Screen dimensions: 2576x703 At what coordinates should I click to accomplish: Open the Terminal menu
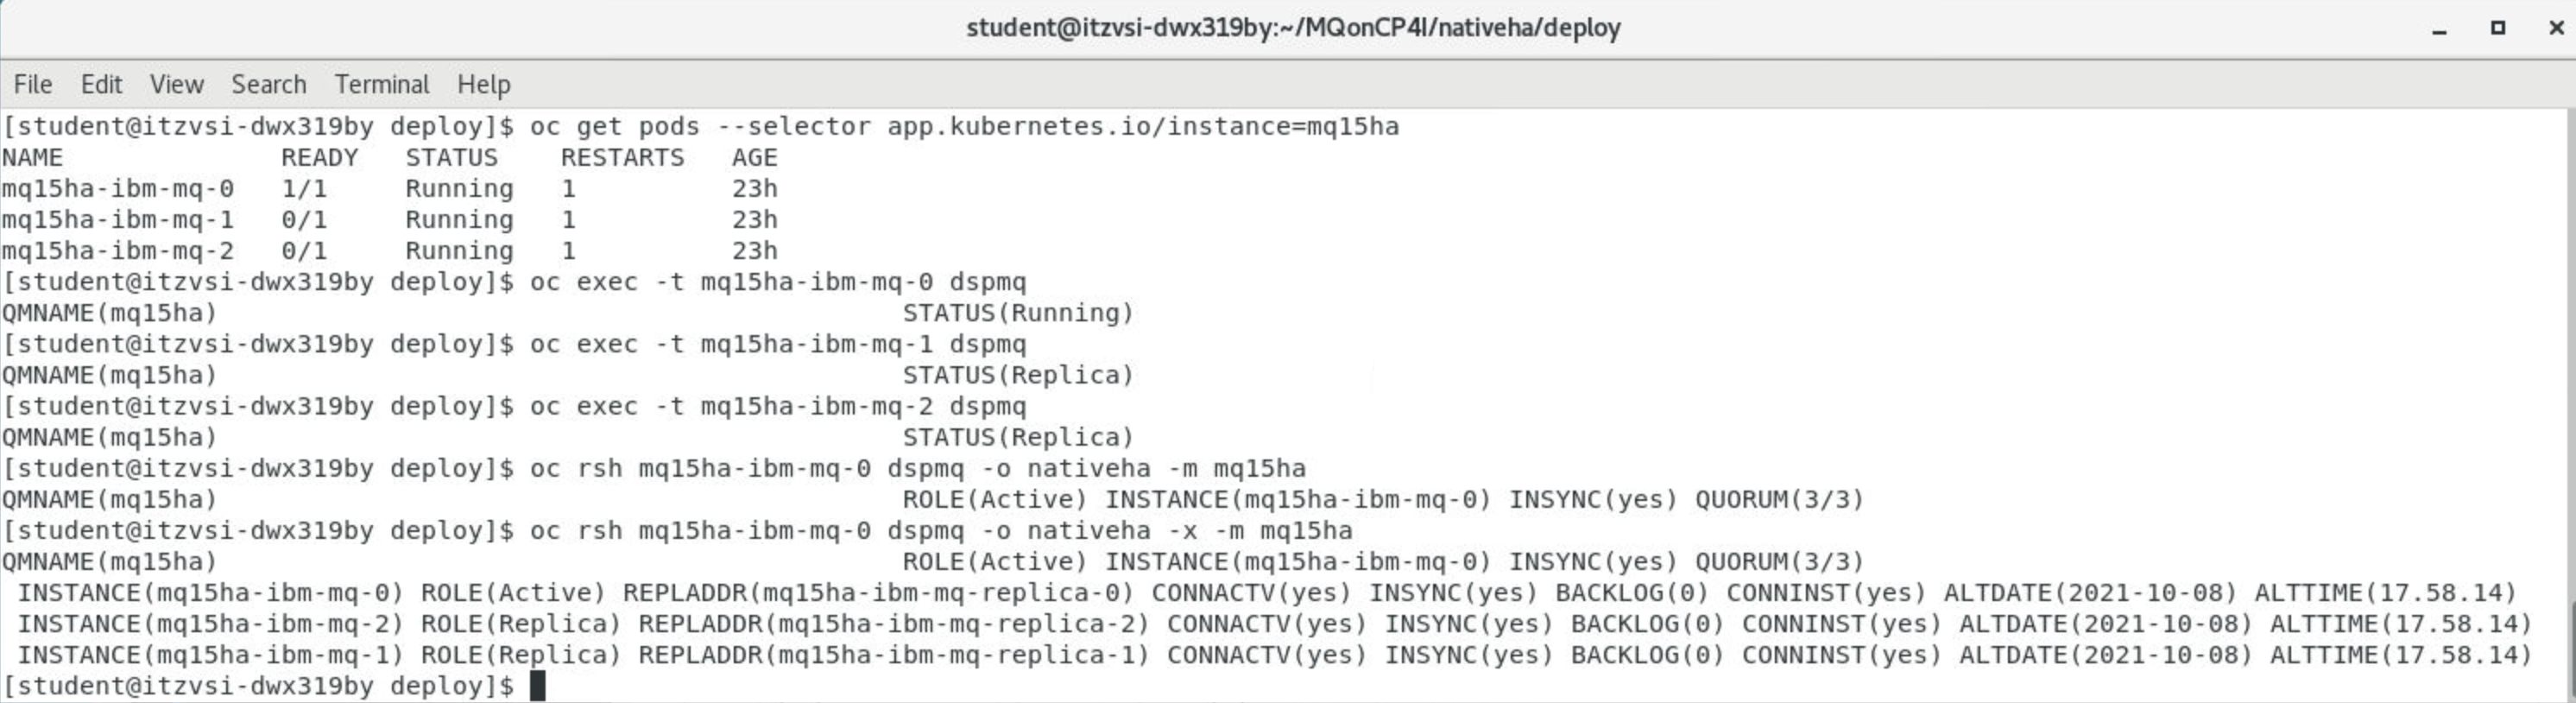pyautogui.click(x=382, y=84)
